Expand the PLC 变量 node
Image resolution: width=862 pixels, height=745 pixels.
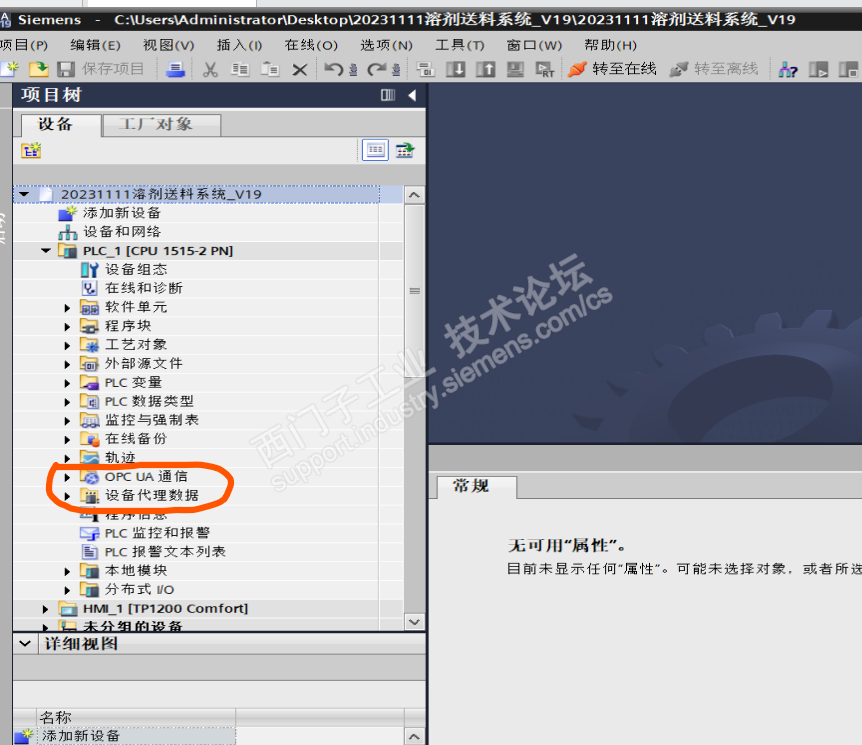pyautogui.click(x=68, y=383)
